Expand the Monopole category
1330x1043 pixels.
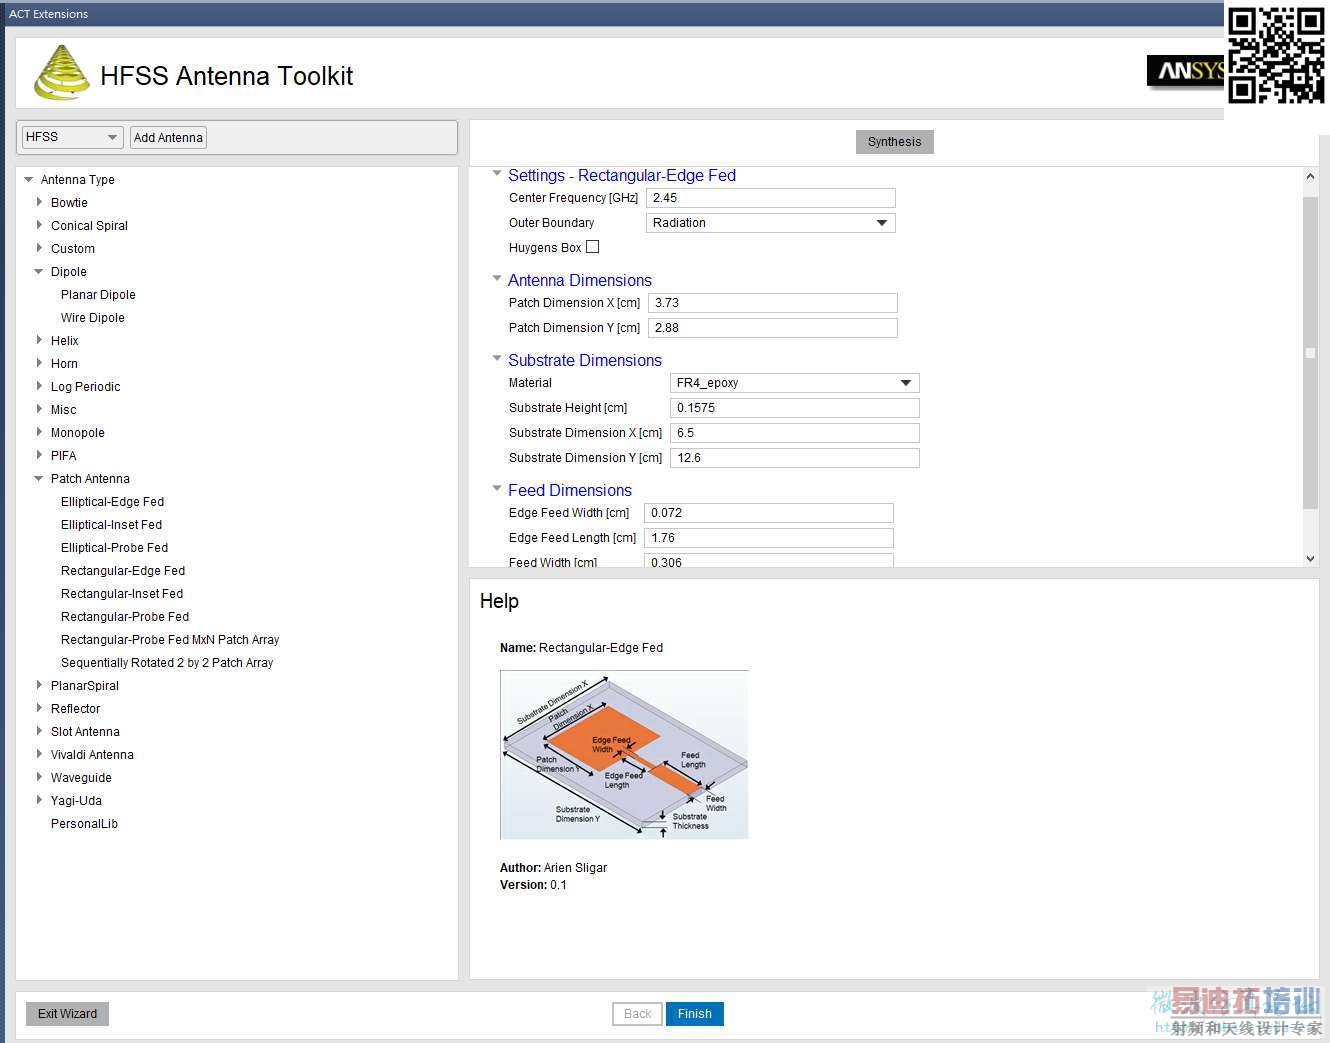pos(39,432)
